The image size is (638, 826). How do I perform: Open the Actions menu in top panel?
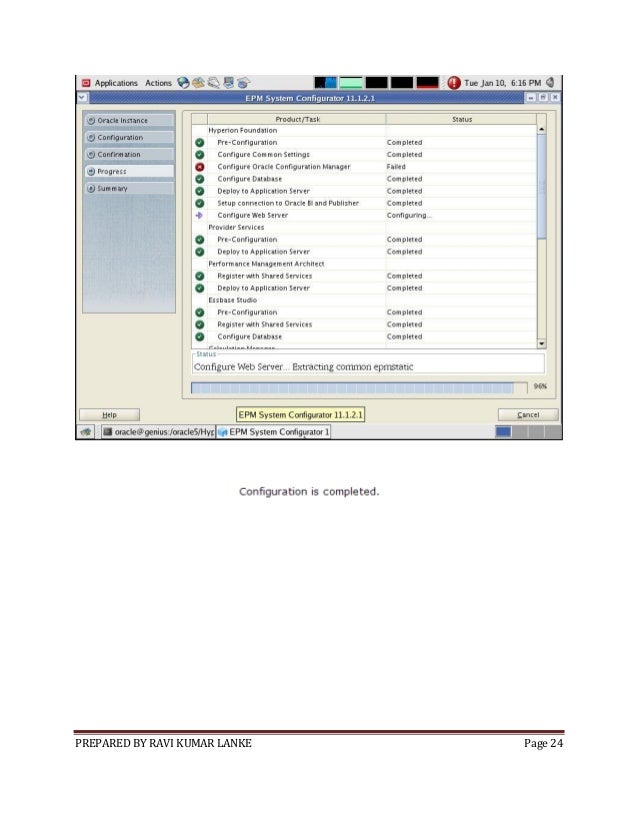[x=158, y=83]
